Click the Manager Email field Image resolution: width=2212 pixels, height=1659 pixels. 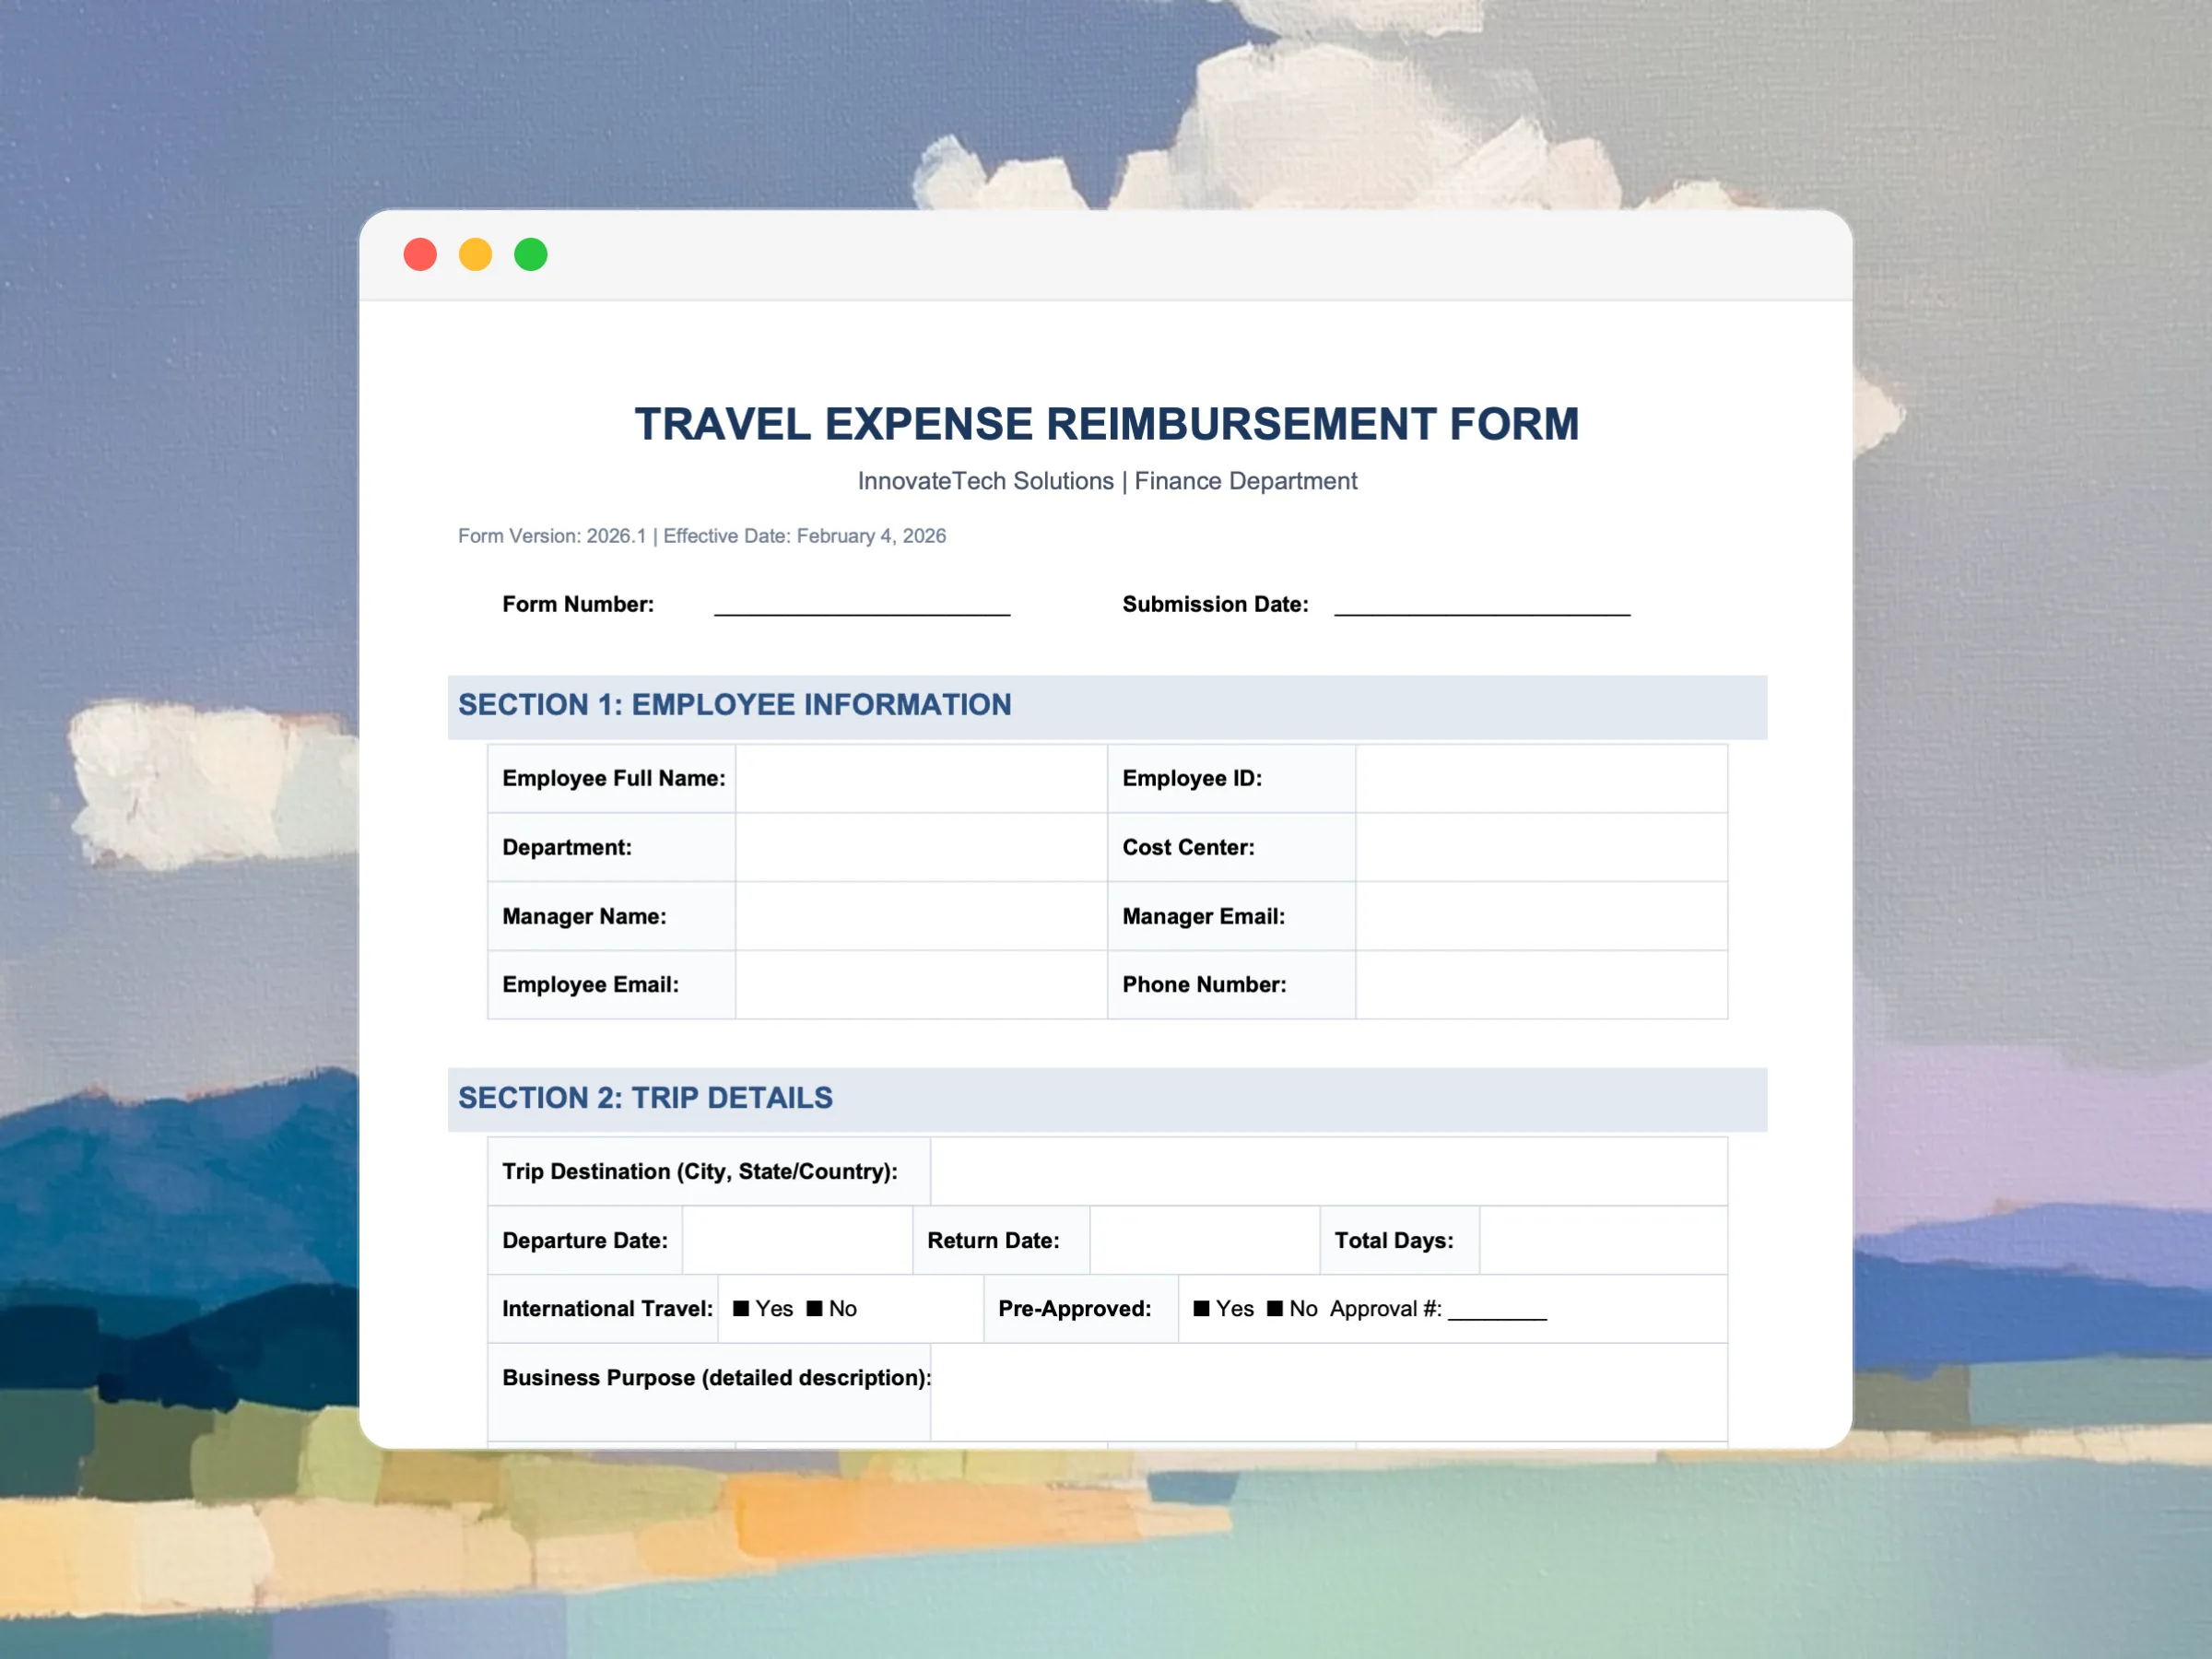pos(1541,916)
